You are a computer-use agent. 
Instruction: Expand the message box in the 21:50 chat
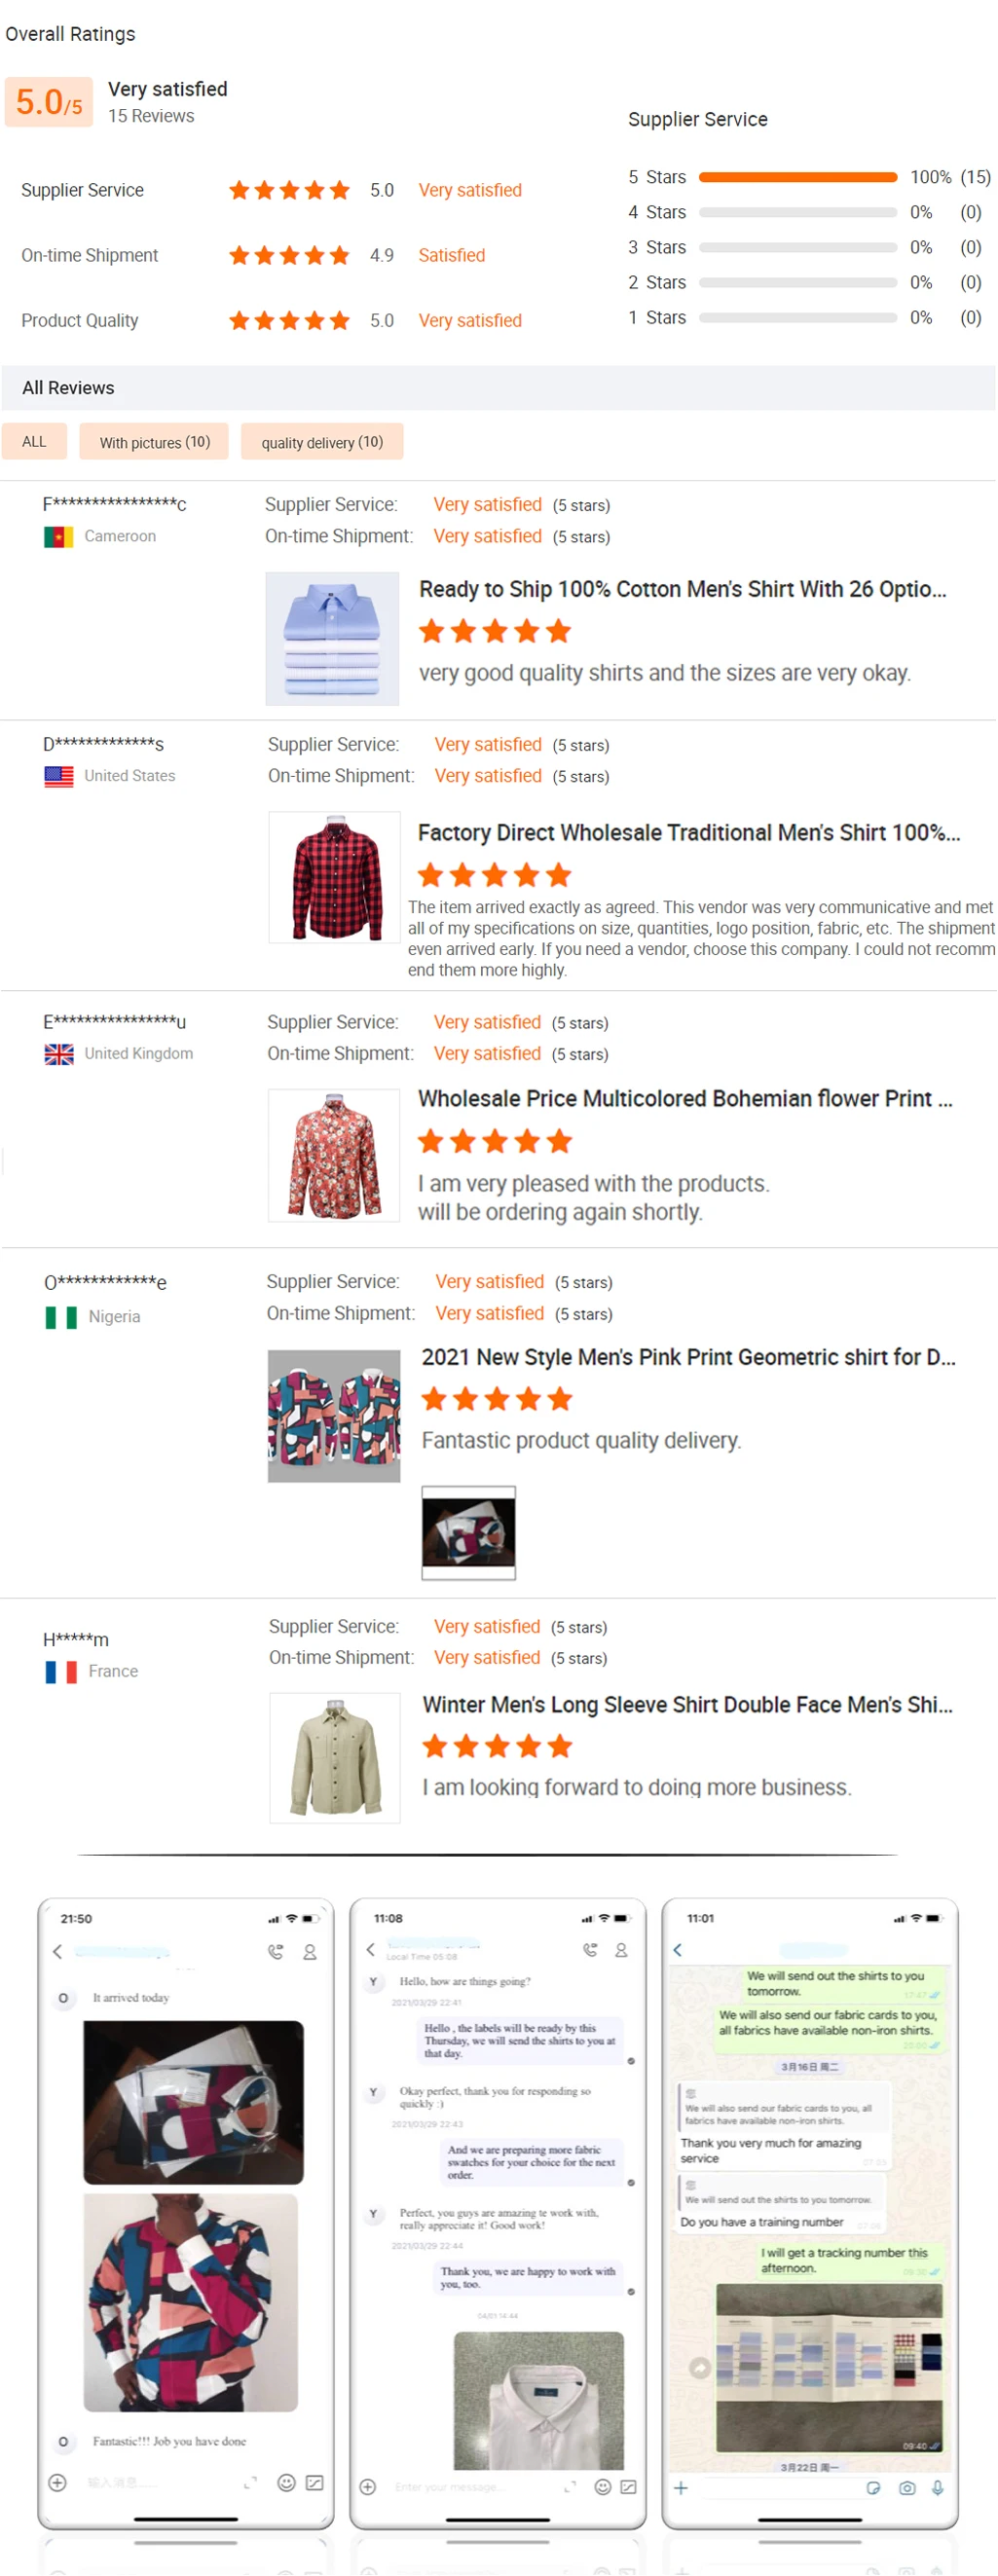[251, 2482]
